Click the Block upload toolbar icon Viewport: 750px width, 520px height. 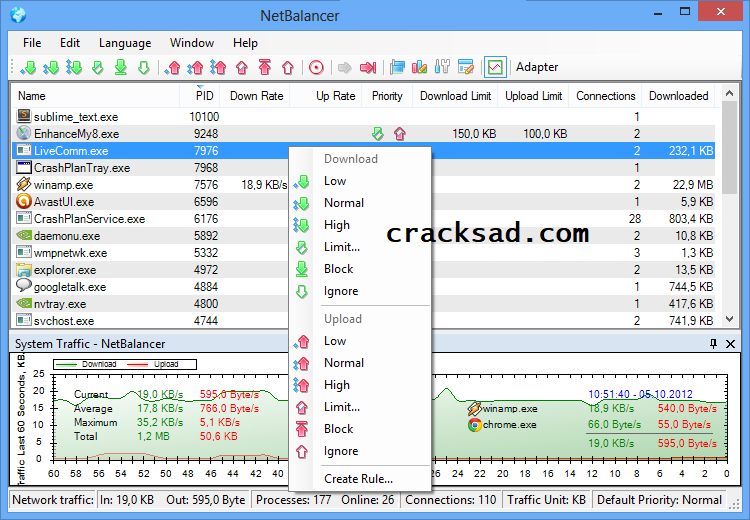pos(265,67)
